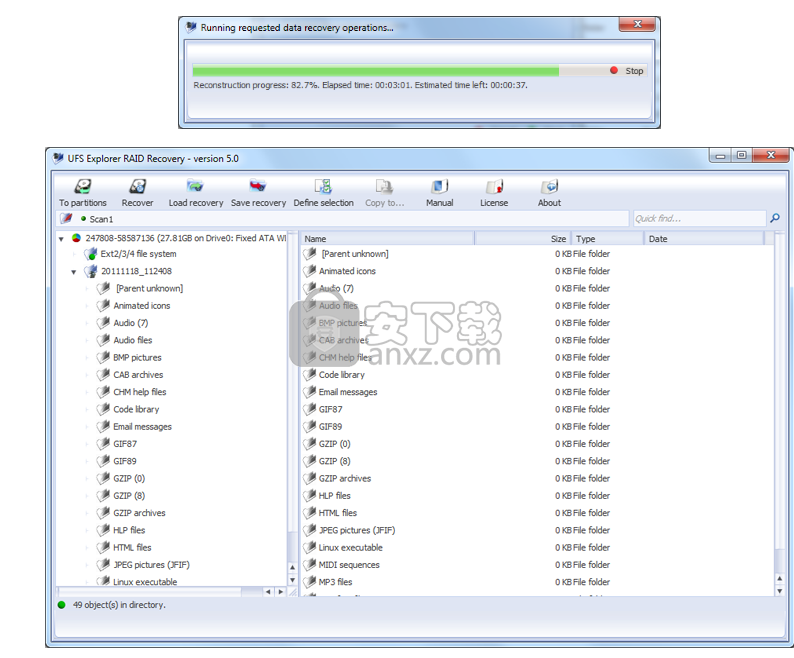Click folder icon beside Email messages in list
Viewport: 794px width, 658px height.
(x=309, y=392)
